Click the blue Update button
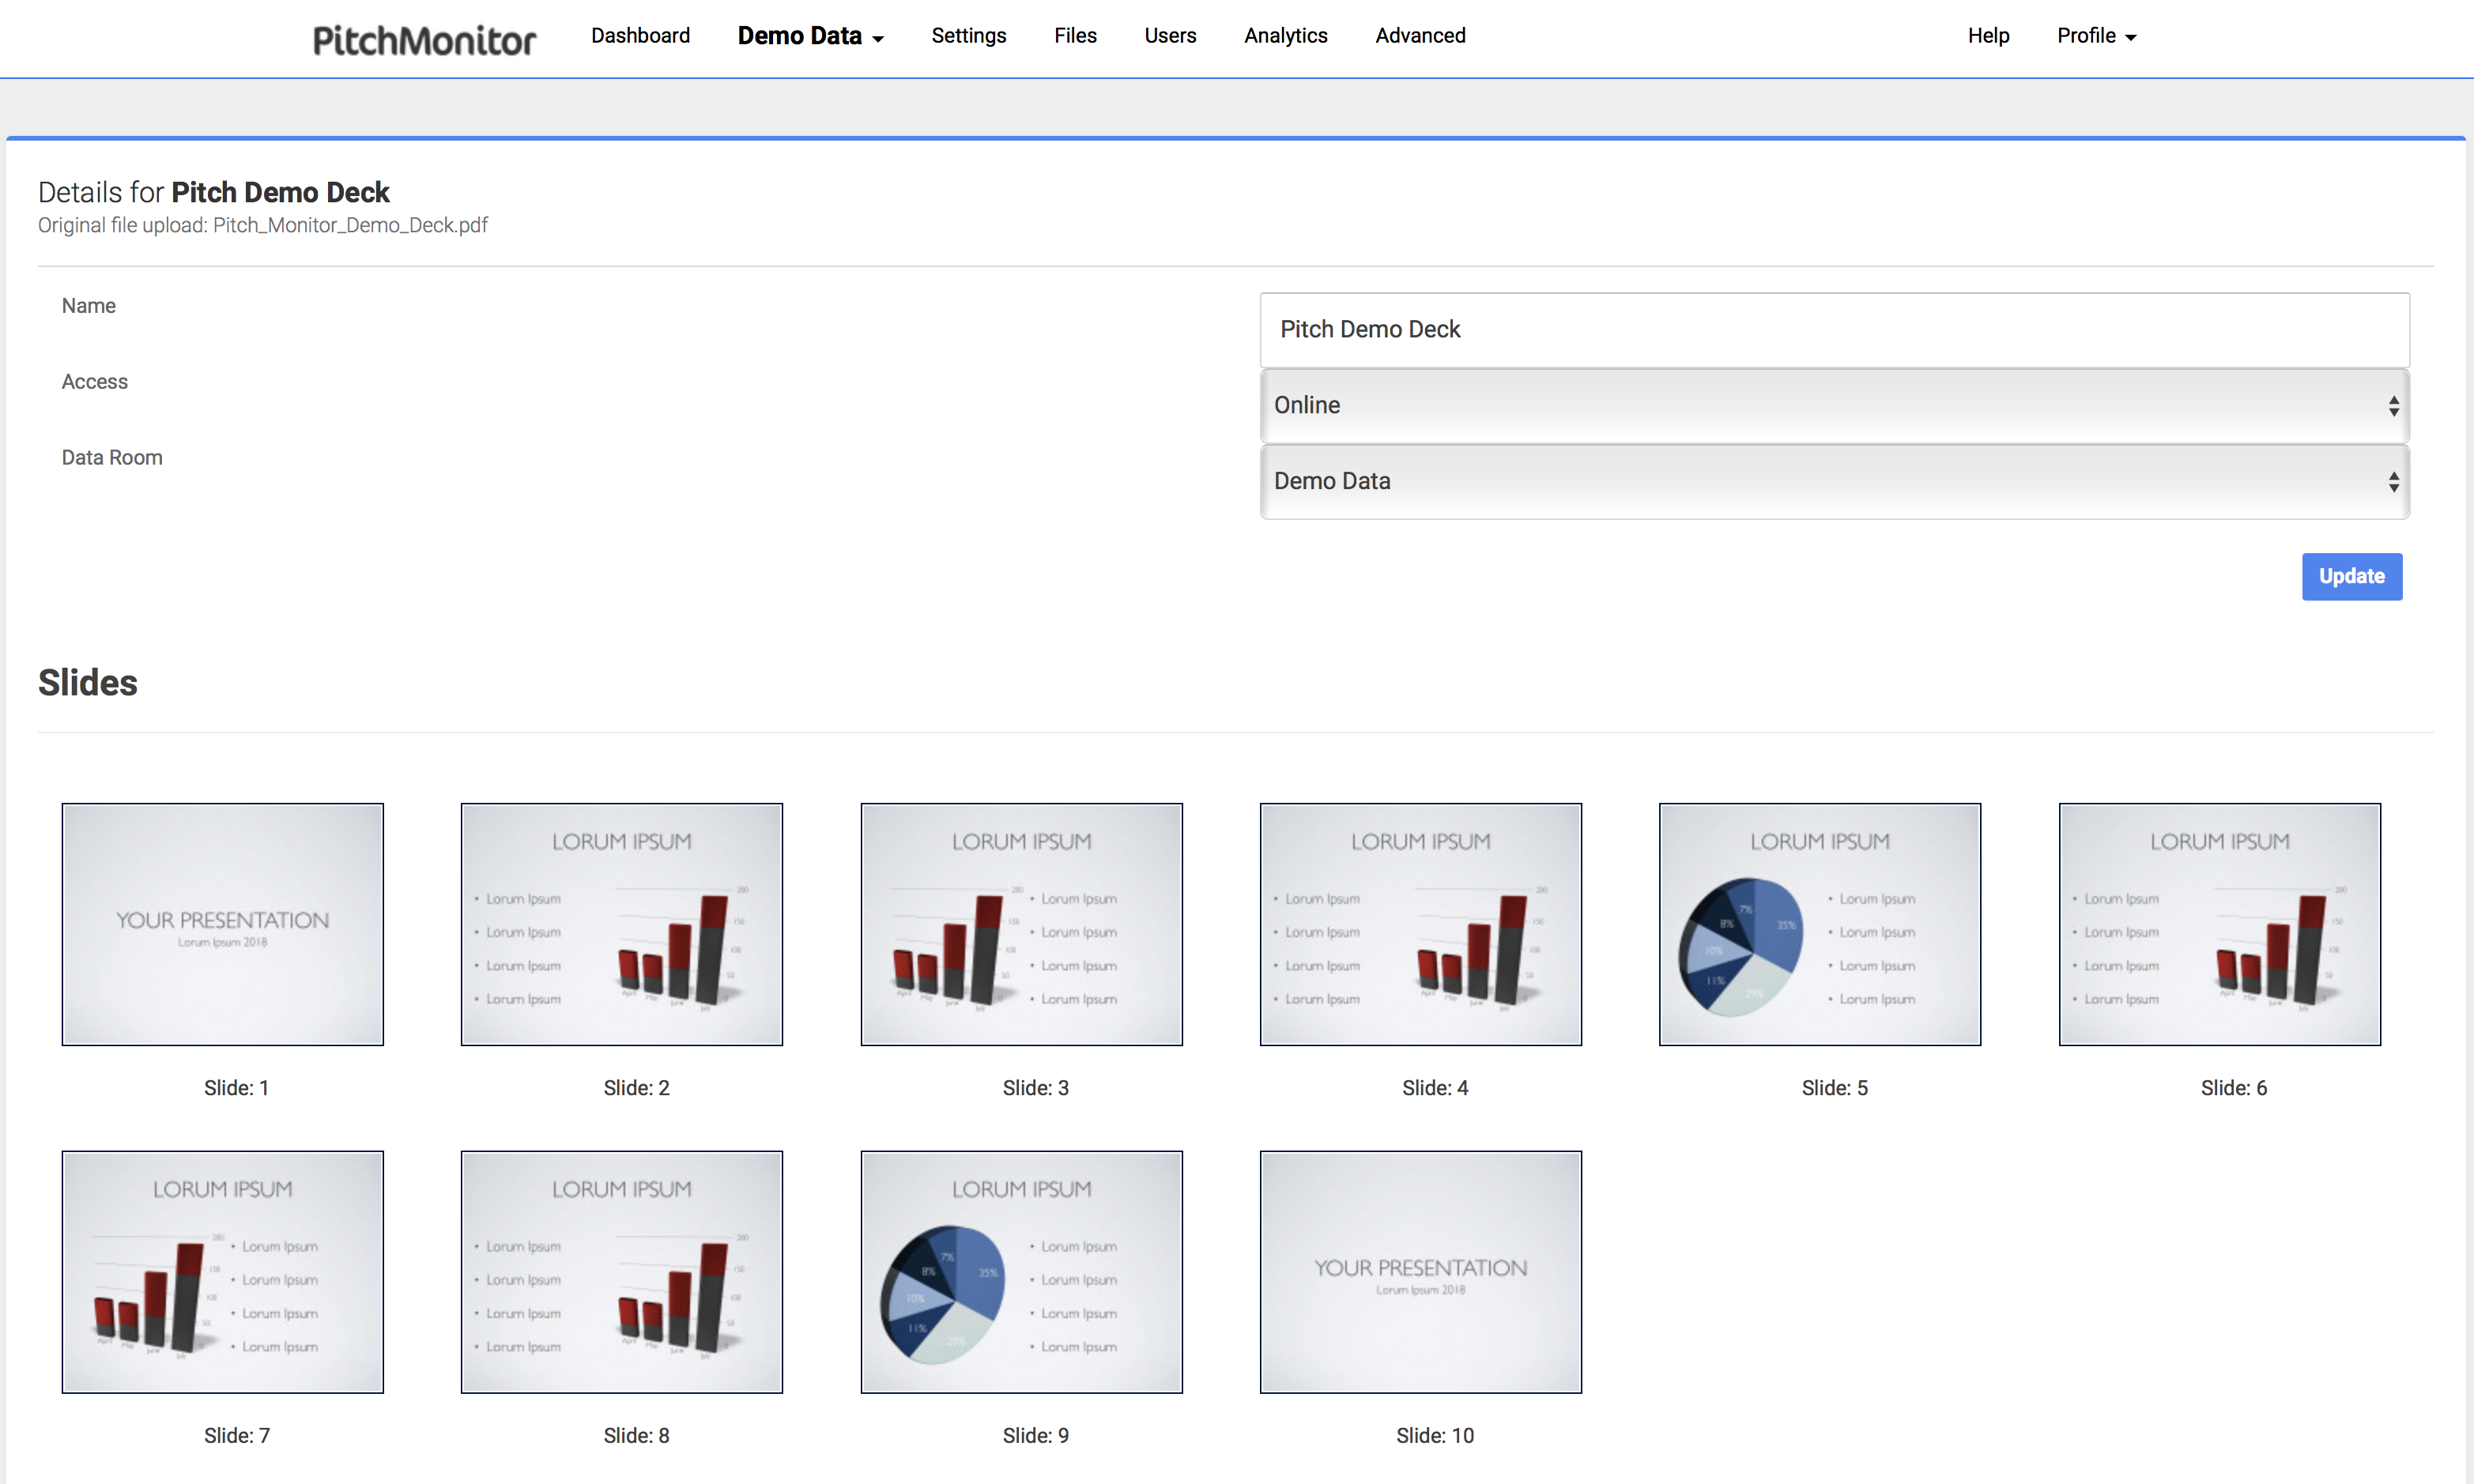The image size is (2474, 1484). (x=2351, y=576)
